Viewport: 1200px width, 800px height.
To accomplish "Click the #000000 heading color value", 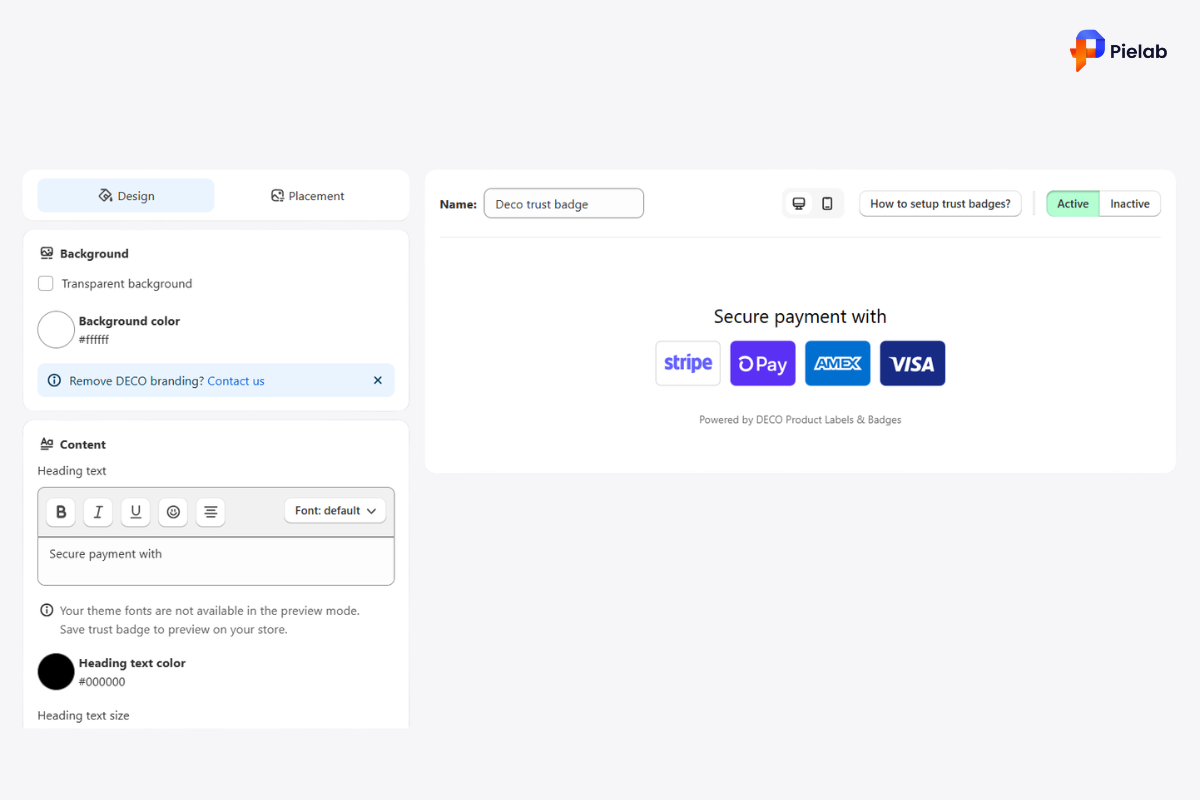I will pos(102,682).
